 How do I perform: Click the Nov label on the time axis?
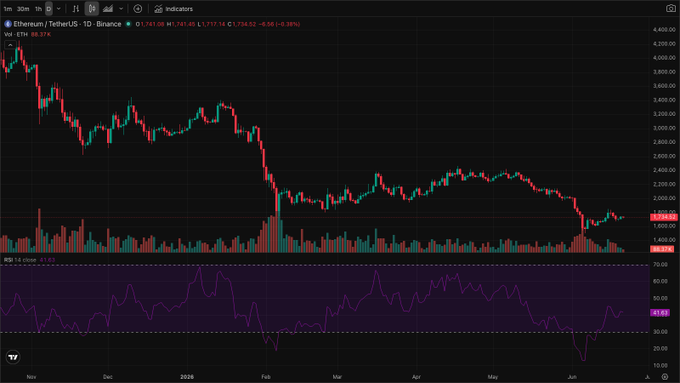coord(31,377)
